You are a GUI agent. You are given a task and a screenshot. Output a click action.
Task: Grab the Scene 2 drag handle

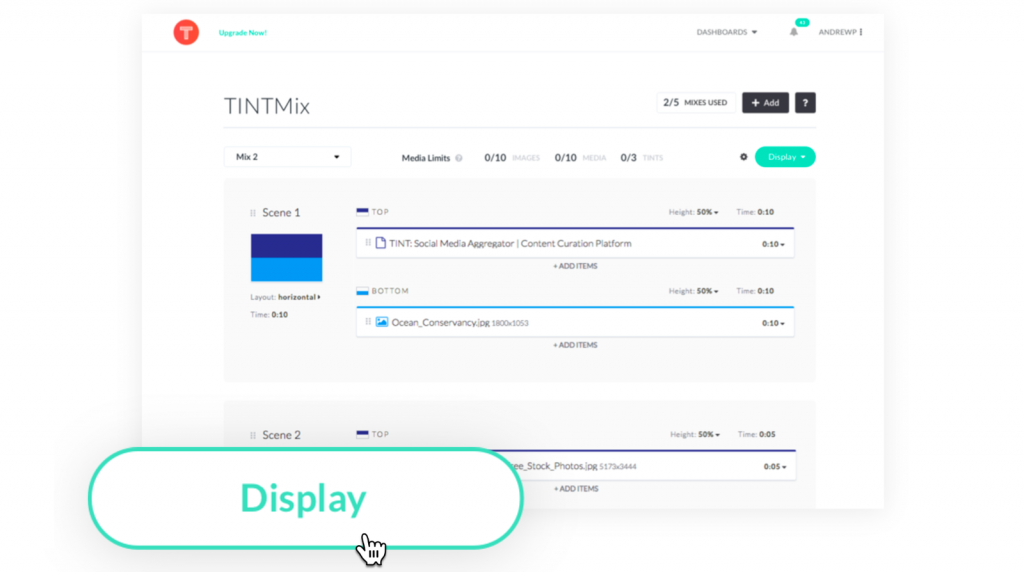pyautogui.click(x=253, y=435)
